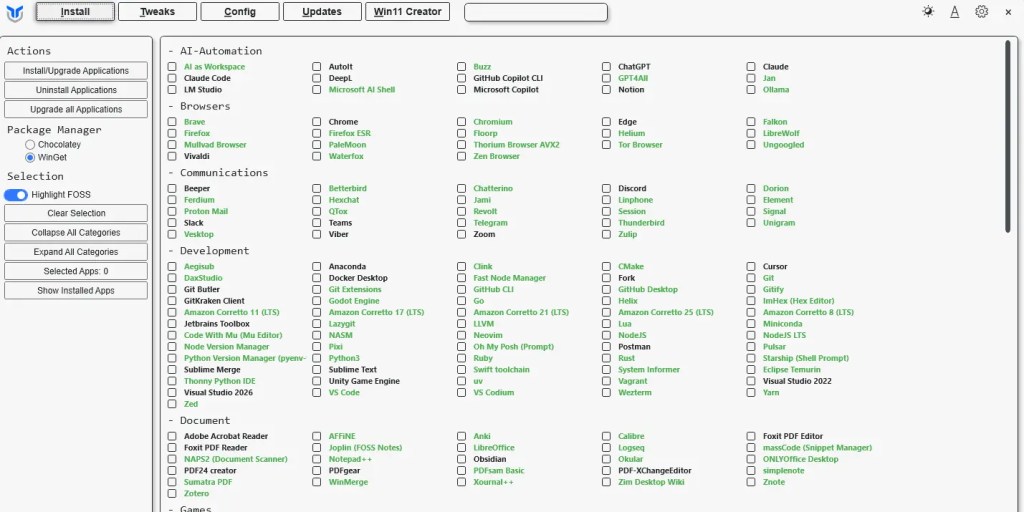The image size is (1024, 512).
Task: Check the Brave browser checkbox
Action: tap(172, 122)
